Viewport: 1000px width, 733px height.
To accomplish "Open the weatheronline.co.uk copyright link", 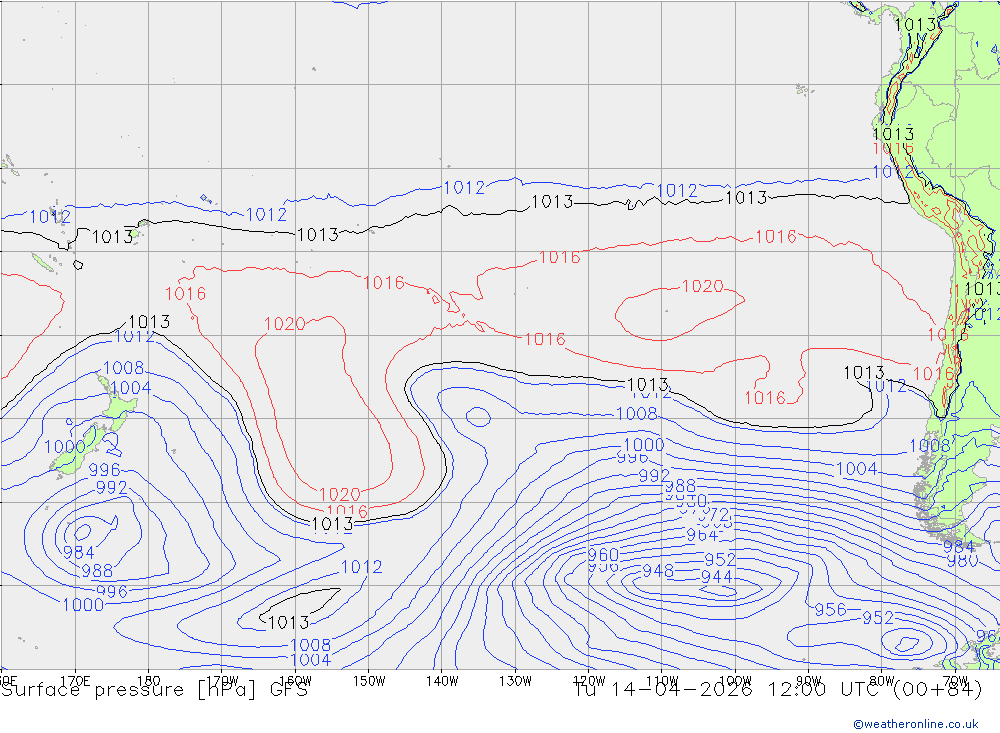I will click(916, 724).
